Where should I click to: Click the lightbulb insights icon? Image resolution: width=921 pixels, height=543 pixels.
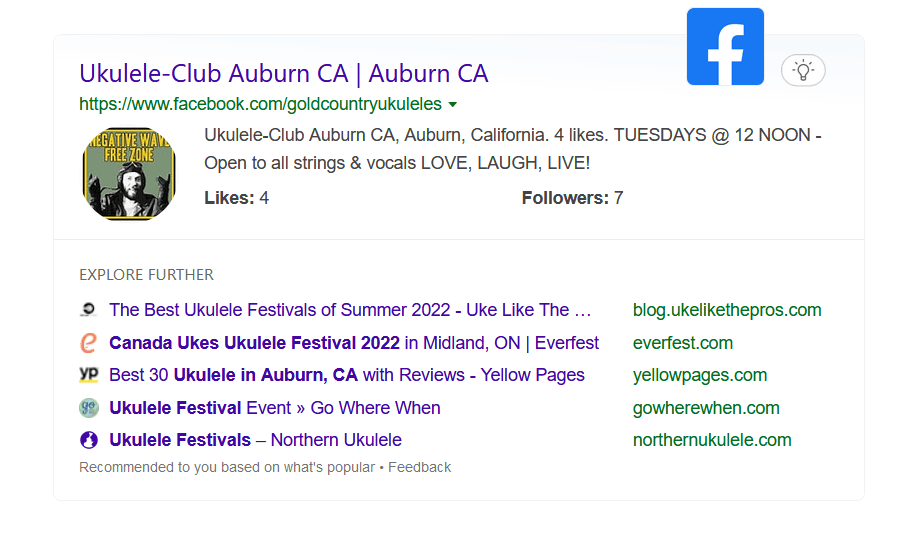[803, 70]
